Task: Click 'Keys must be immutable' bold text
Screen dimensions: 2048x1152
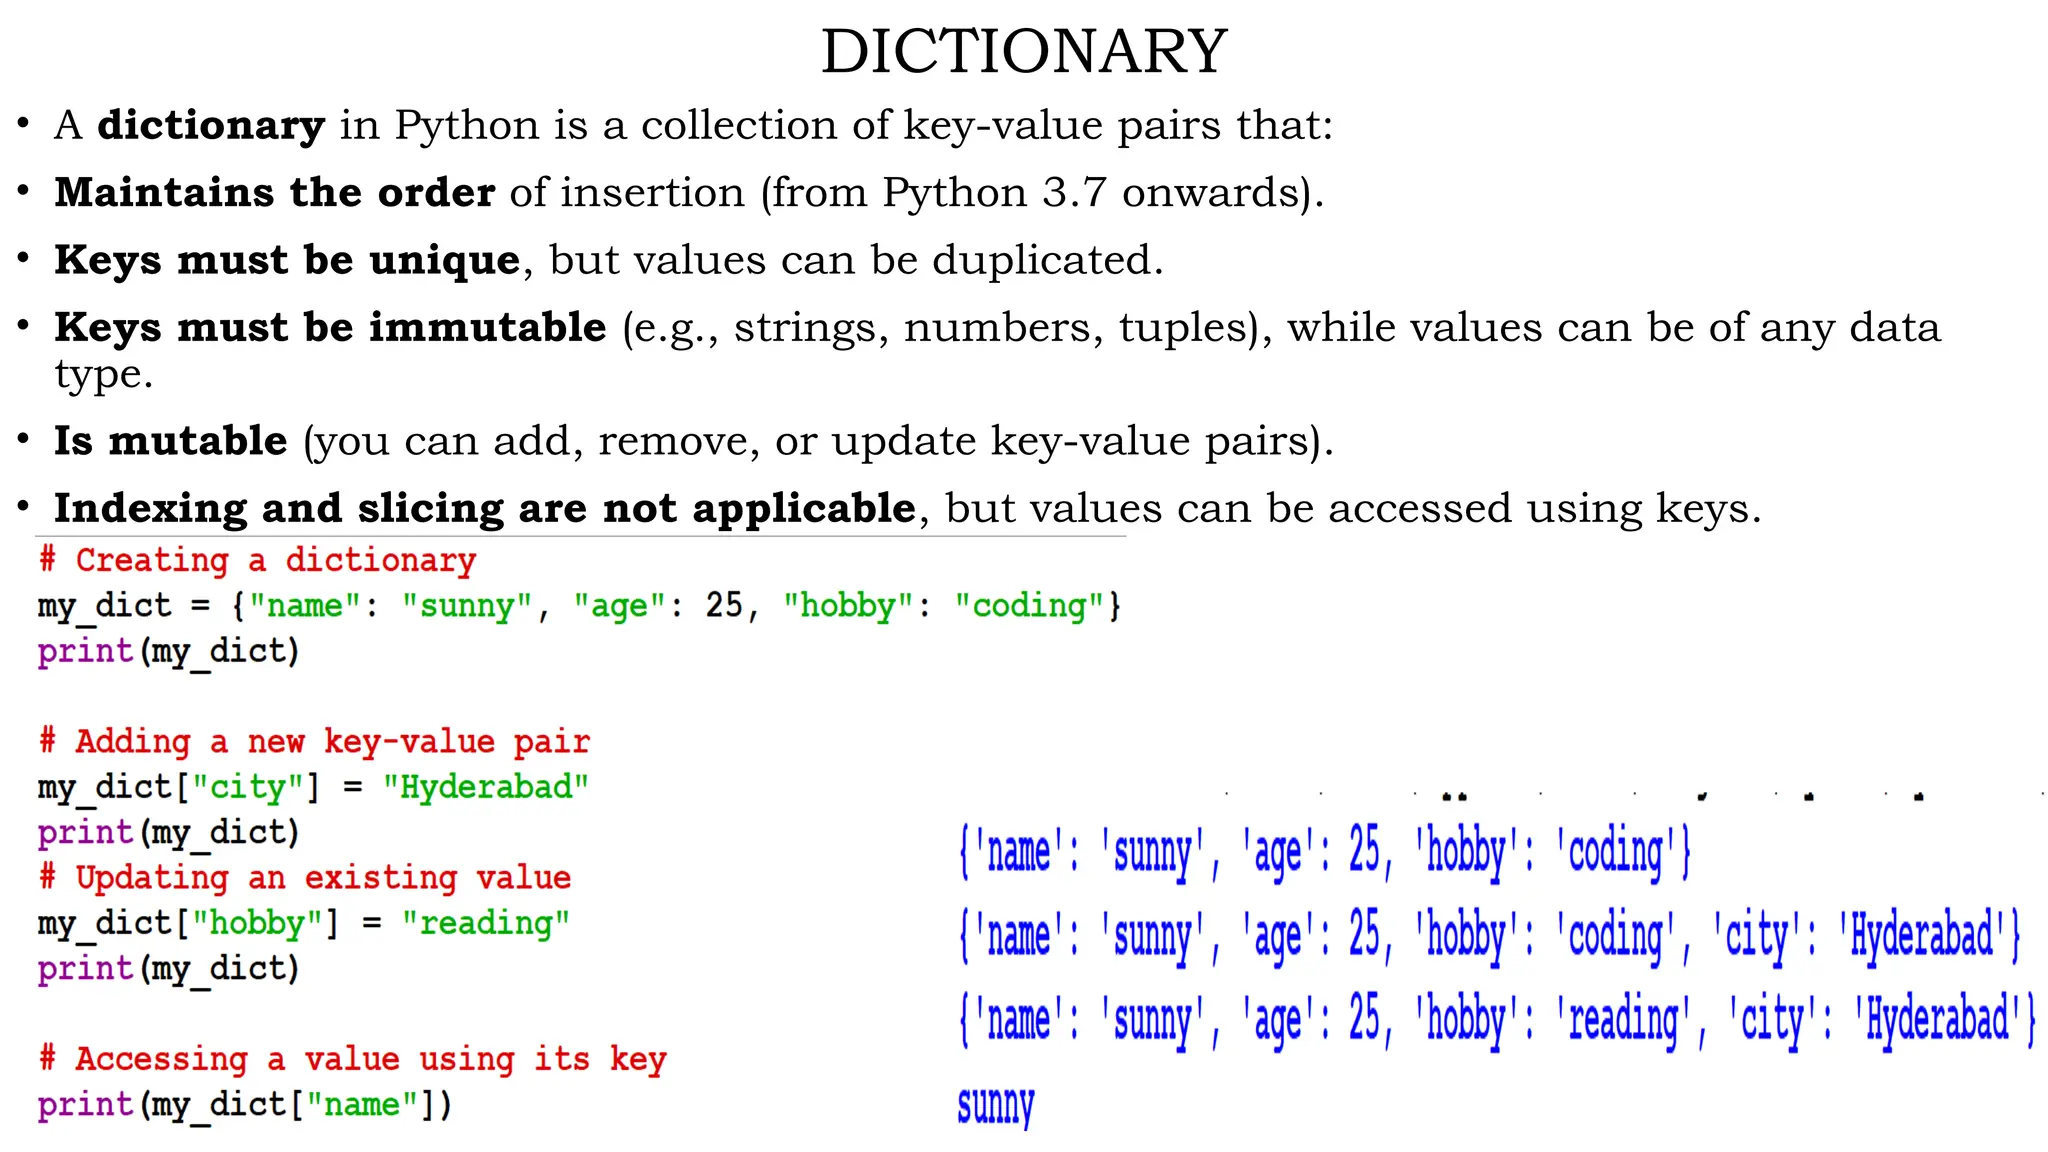Action: pyautogui.click(x=330, y=328)
